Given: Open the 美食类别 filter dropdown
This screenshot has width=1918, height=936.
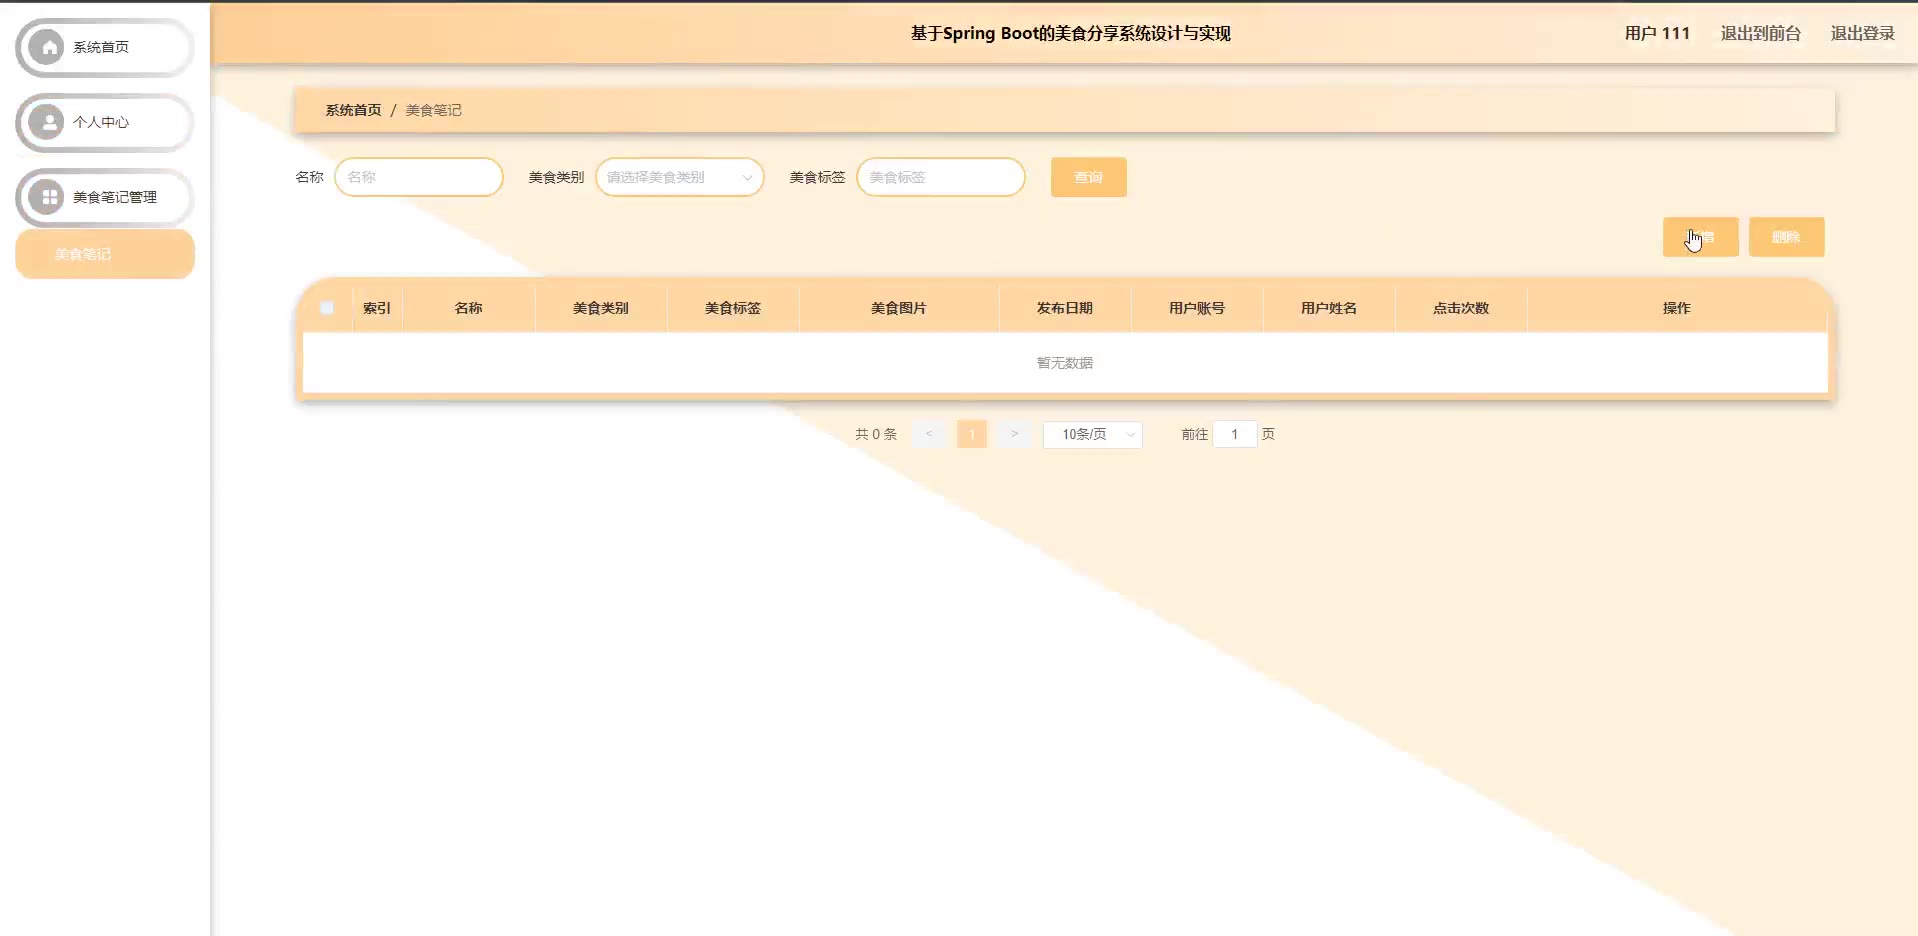Looking at the screenshot, I should pos(680,177).
